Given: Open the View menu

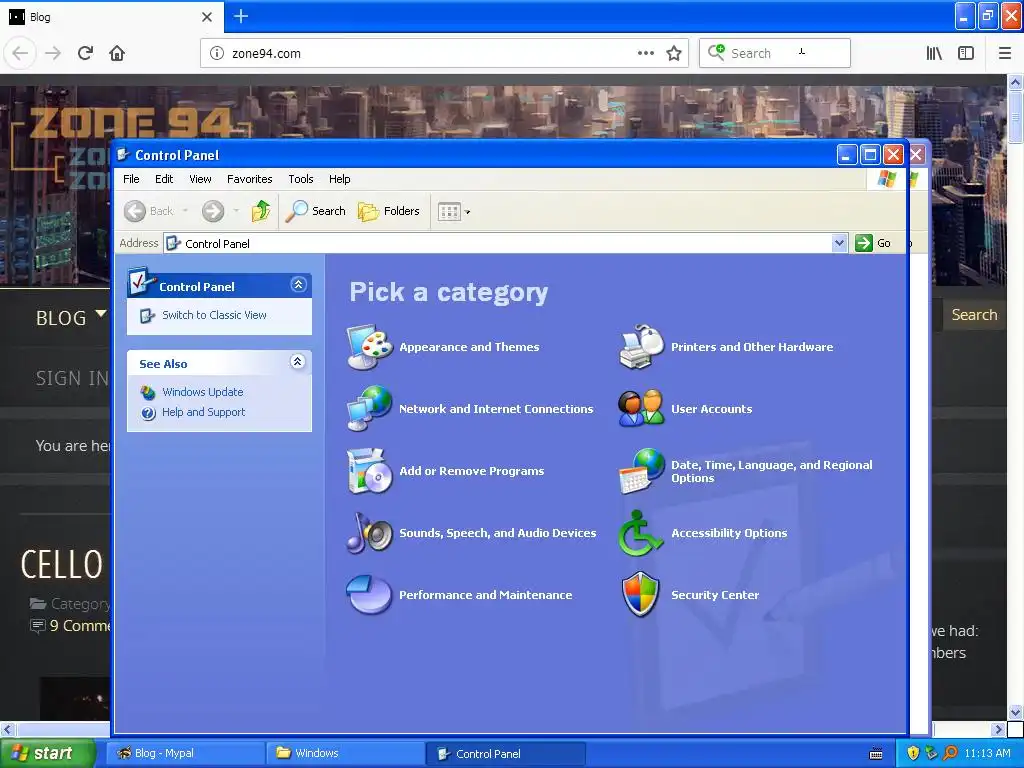Looking at the screenshot, I should (x=200, y=179).
